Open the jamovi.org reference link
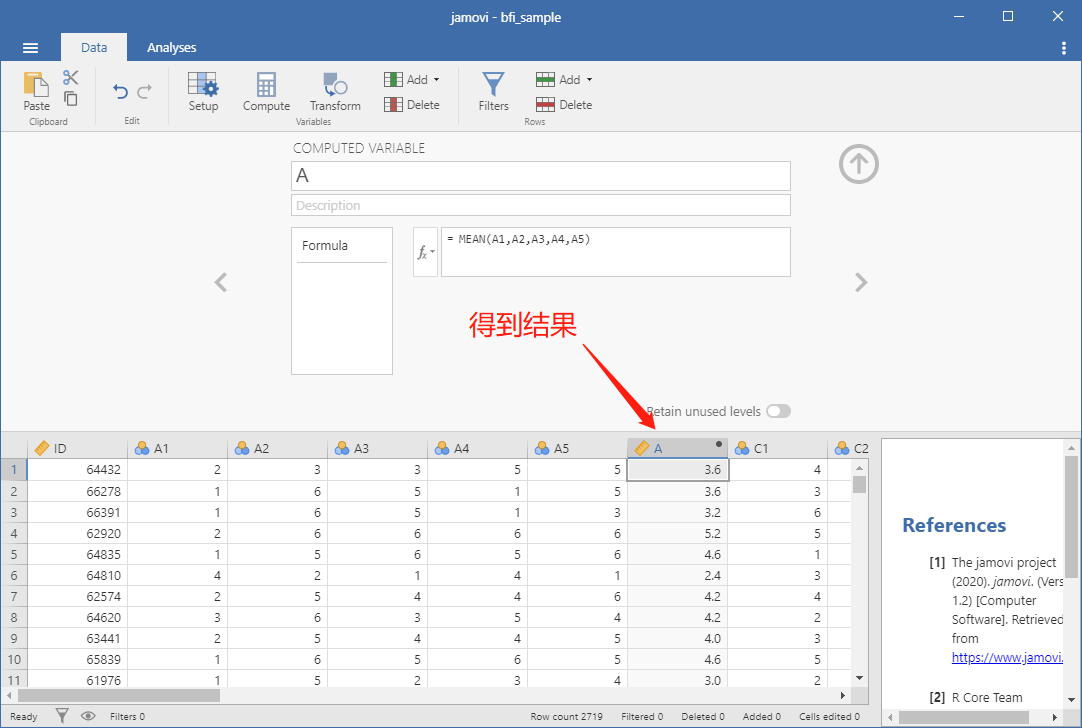 click(1007, 658)
